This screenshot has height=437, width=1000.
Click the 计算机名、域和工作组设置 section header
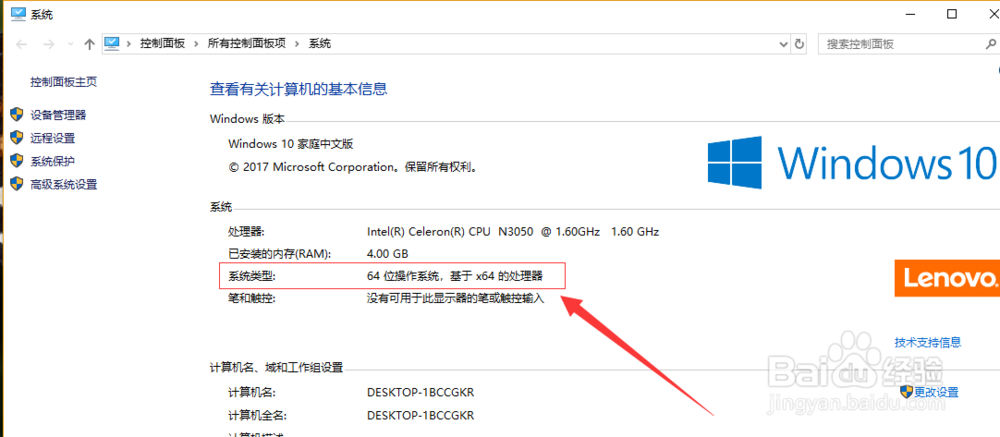pos(276,367)
